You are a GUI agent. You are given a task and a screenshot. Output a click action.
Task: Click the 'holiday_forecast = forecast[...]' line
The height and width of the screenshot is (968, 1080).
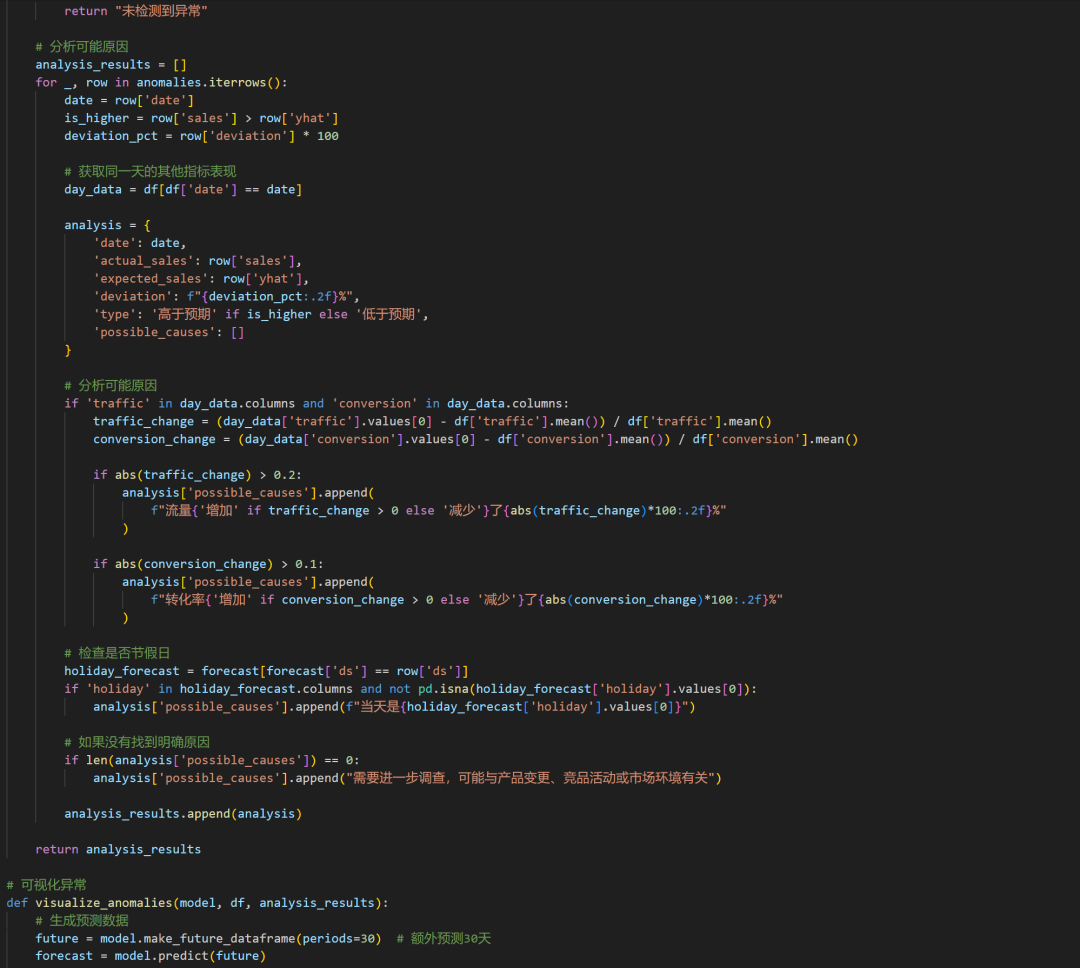pos(267,671)
